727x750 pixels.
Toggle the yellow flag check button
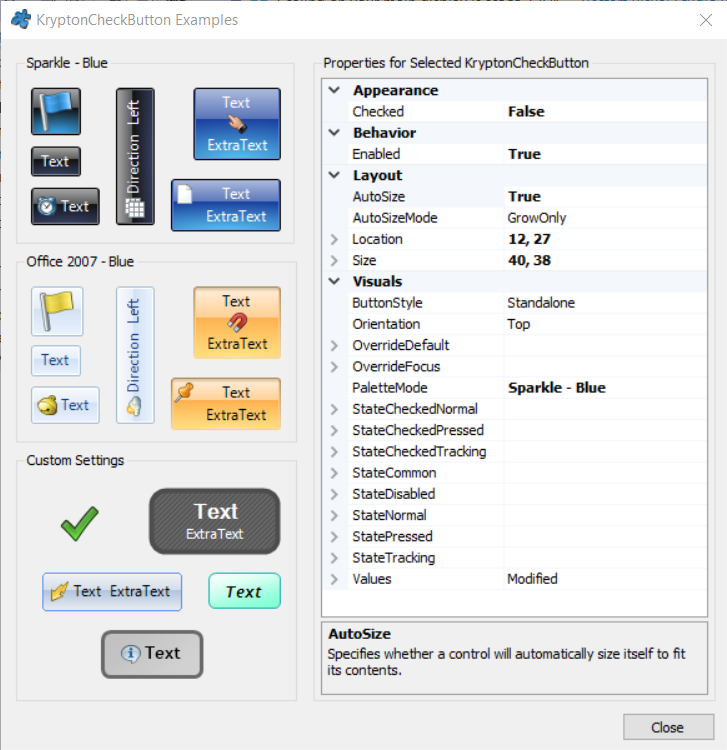57,311
